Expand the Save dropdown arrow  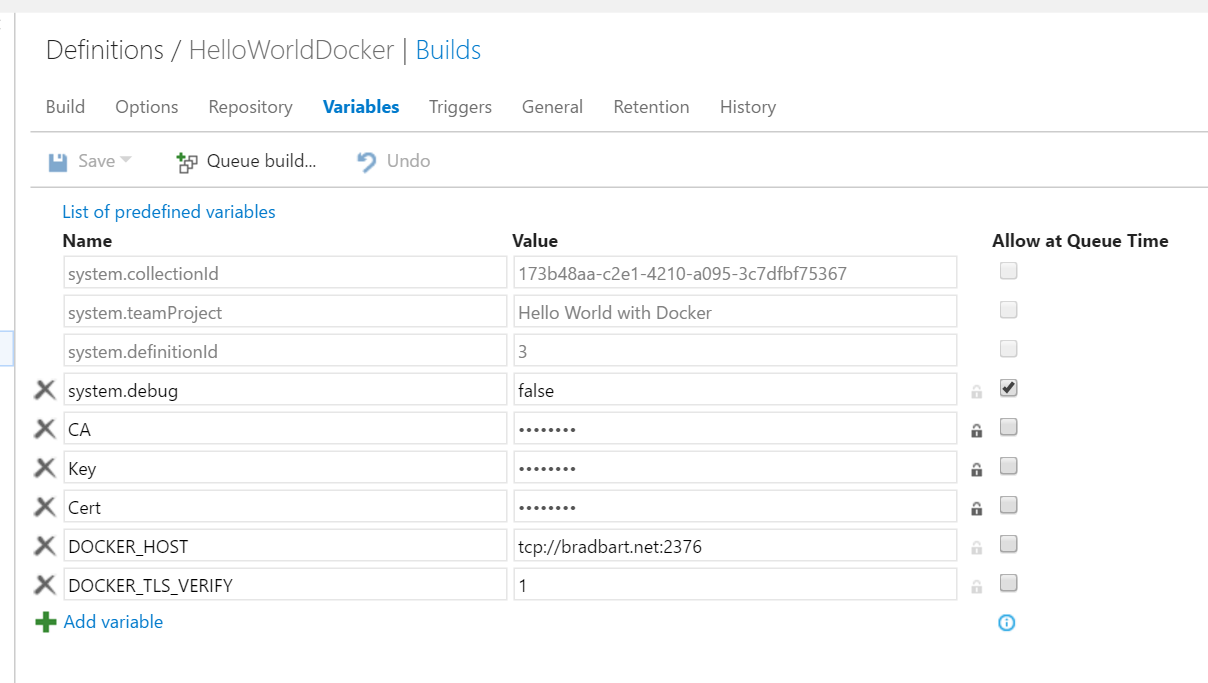click(x=126, y=161)
